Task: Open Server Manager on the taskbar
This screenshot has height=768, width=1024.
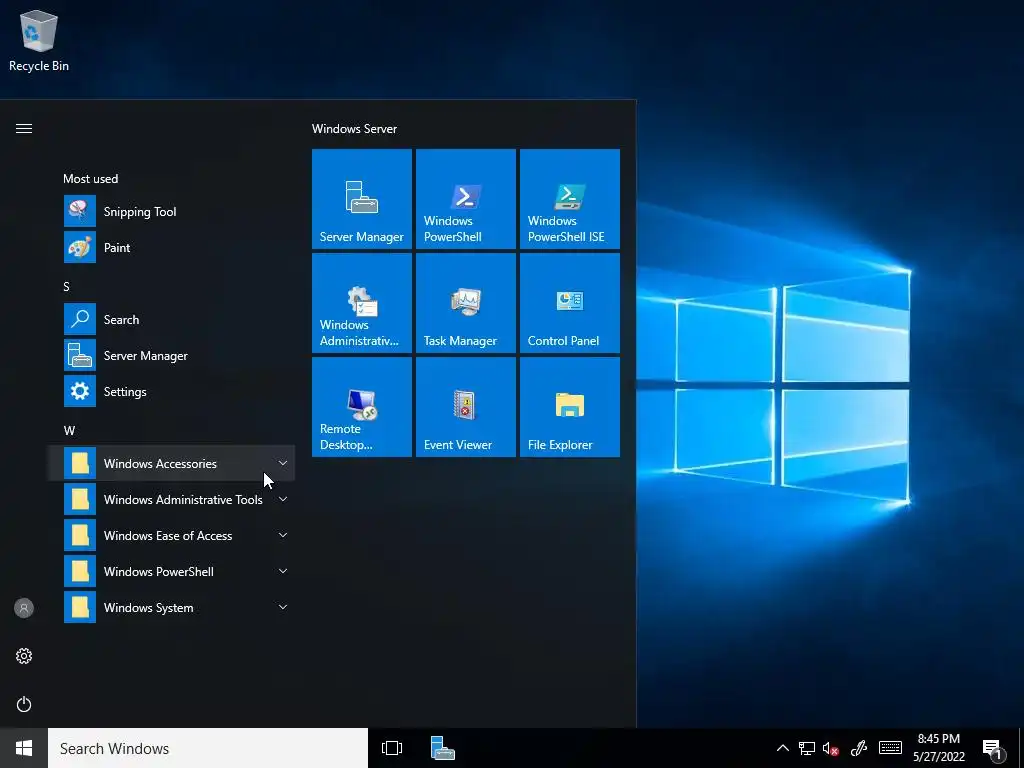Action: pos(443,748)
